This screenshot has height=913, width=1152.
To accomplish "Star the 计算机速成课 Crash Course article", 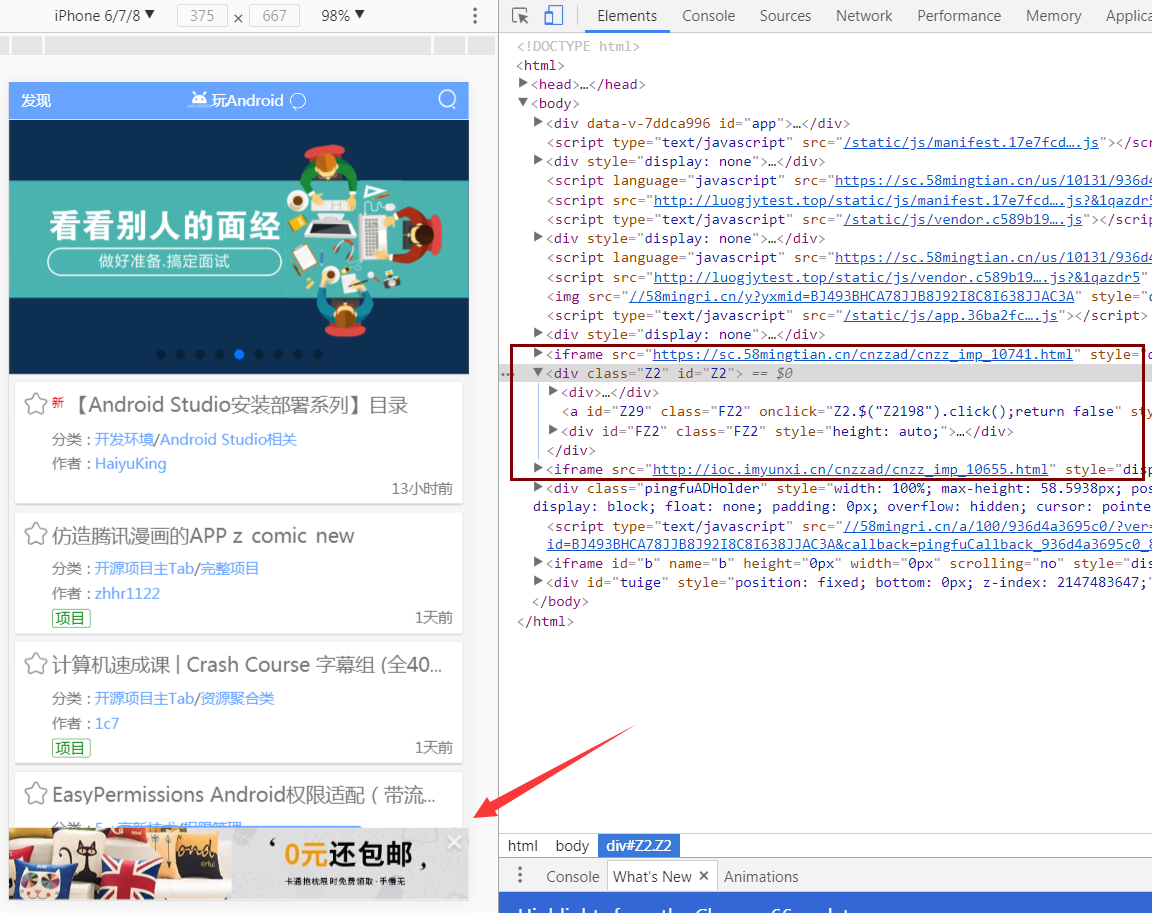I will (x=35, y=664).
